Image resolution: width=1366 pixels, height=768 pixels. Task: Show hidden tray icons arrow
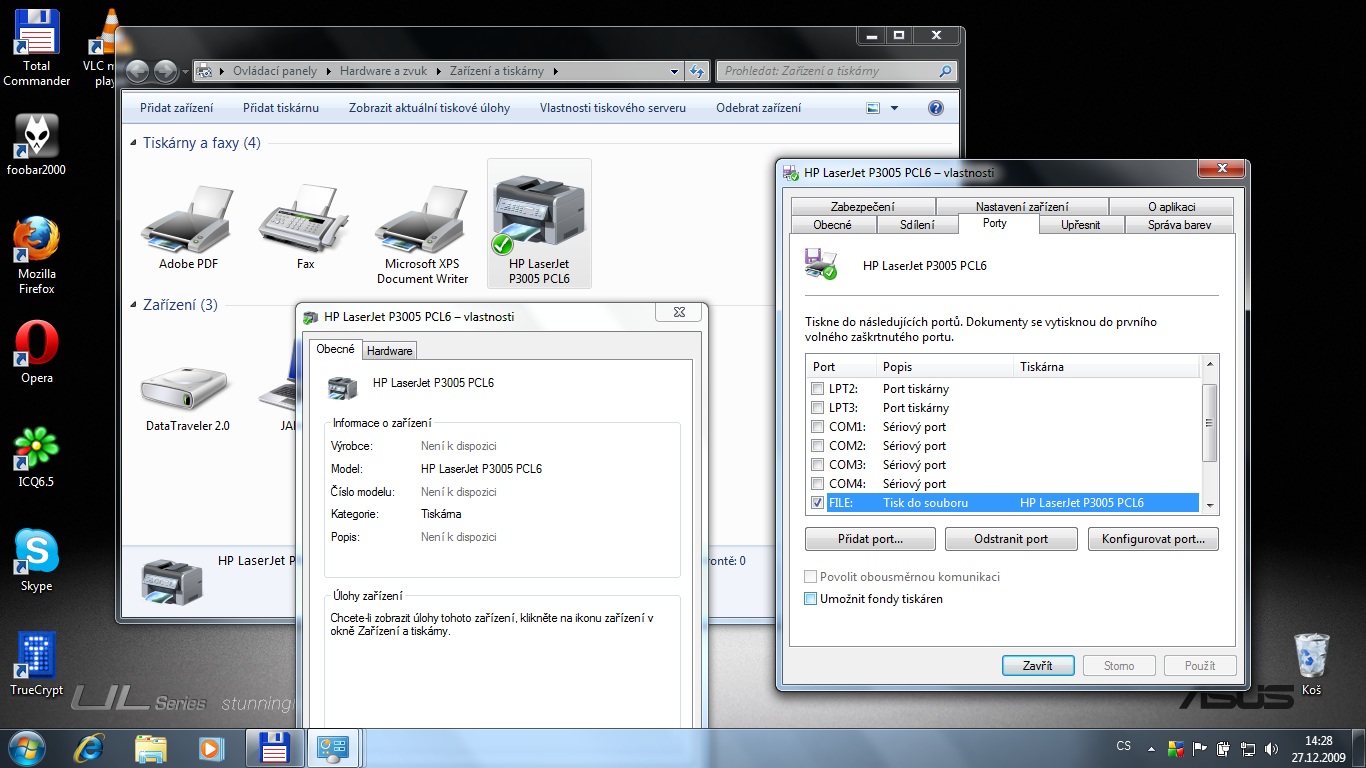(x=1151, y=748)
